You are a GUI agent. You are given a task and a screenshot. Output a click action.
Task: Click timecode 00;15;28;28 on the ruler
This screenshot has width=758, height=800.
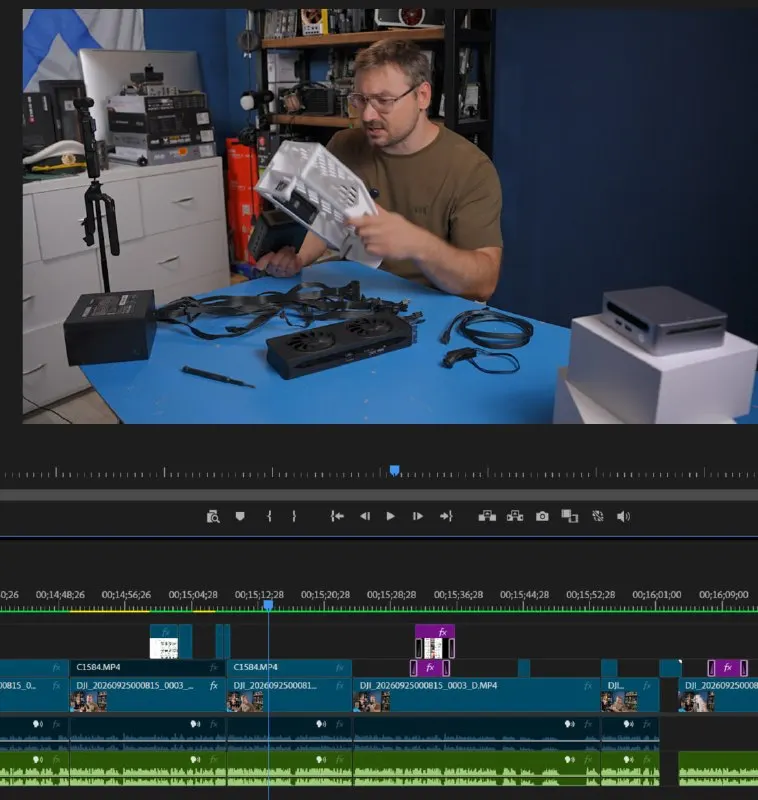[x=391, y=594]
